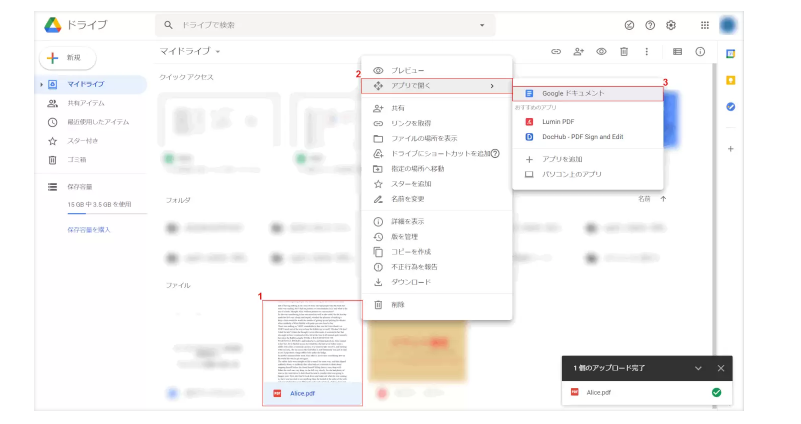Open Google Tasks from the side panel

[x=731, y=107]
